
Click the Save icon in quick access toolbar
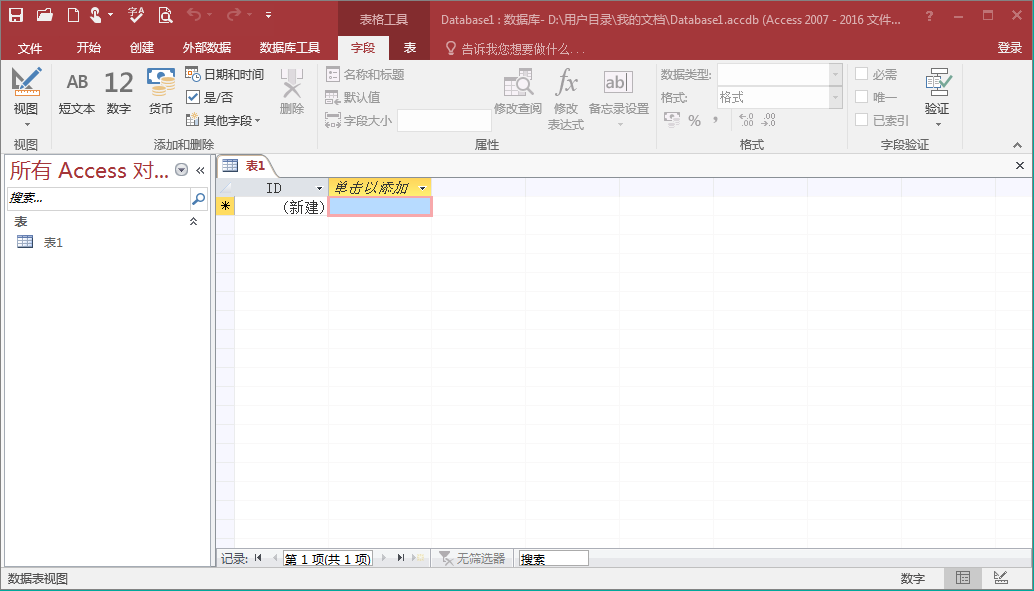point(16,15)
